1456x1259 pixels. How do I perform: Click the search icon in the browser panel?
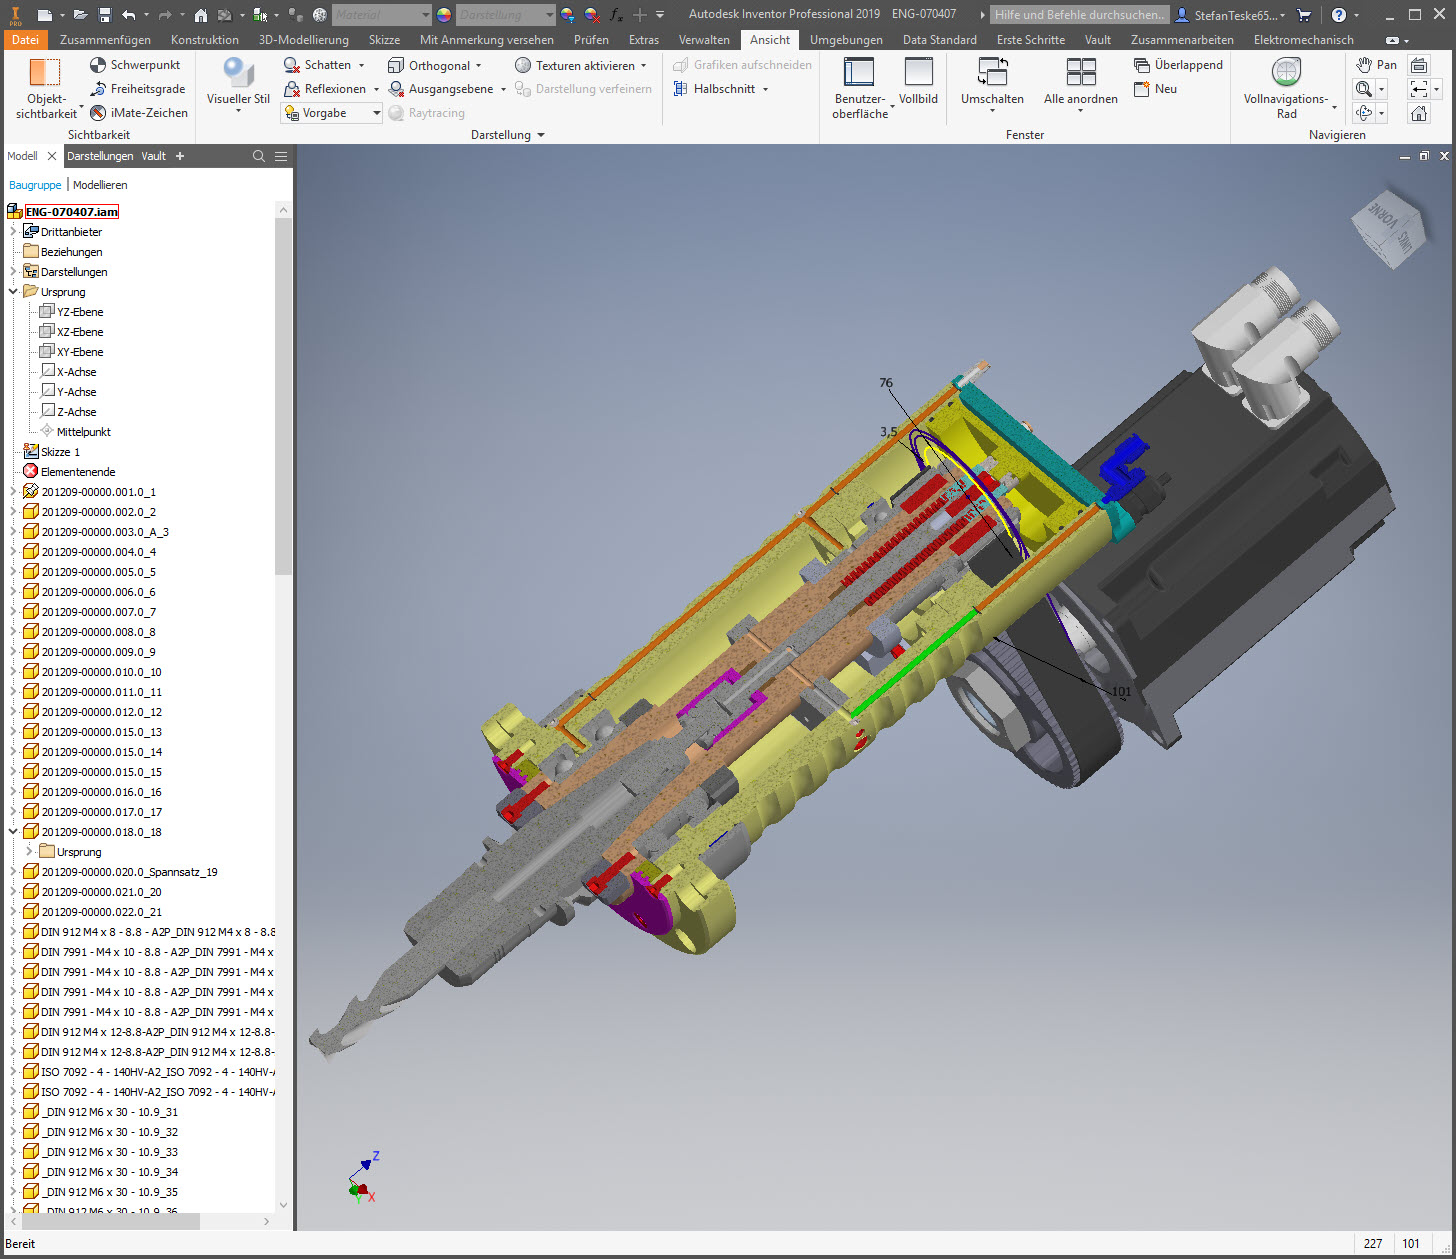[259, 156]
